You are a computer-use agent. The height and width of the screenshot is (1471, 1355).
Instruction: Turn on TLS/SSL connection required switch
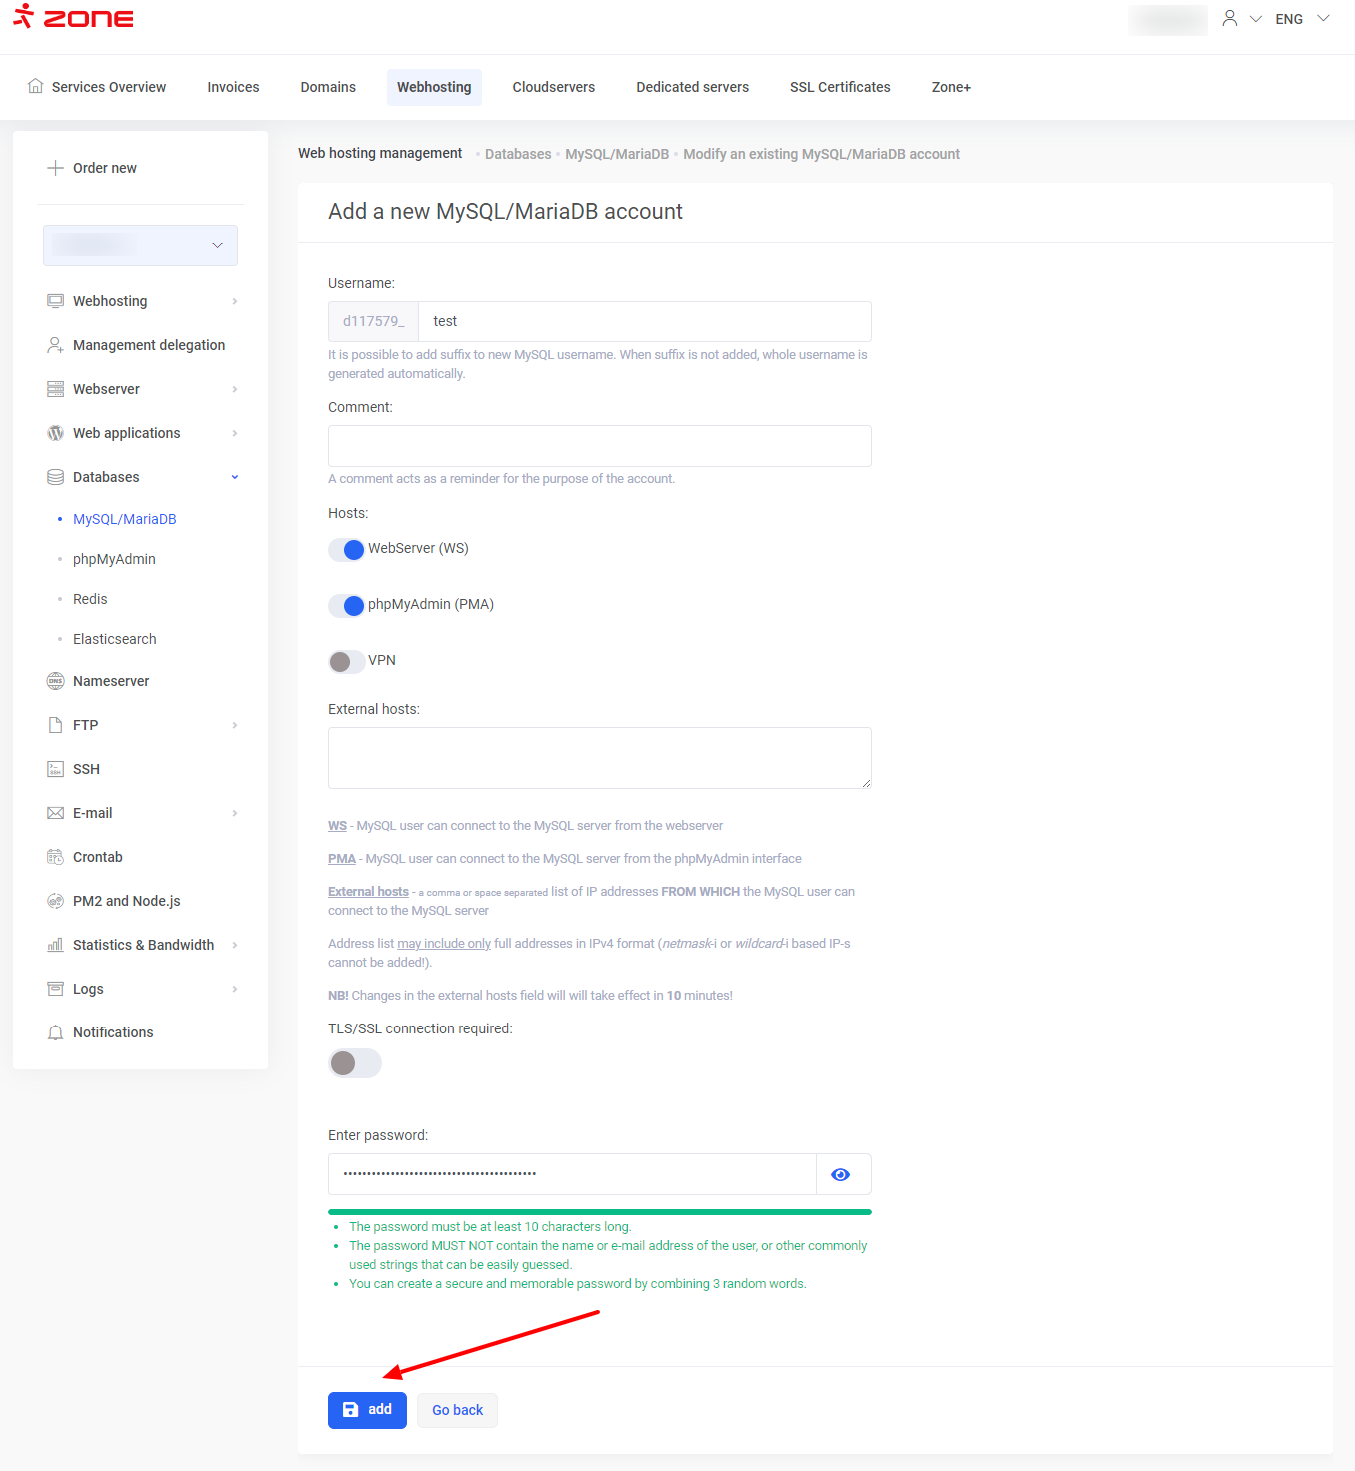click(x=354, y=1062)
